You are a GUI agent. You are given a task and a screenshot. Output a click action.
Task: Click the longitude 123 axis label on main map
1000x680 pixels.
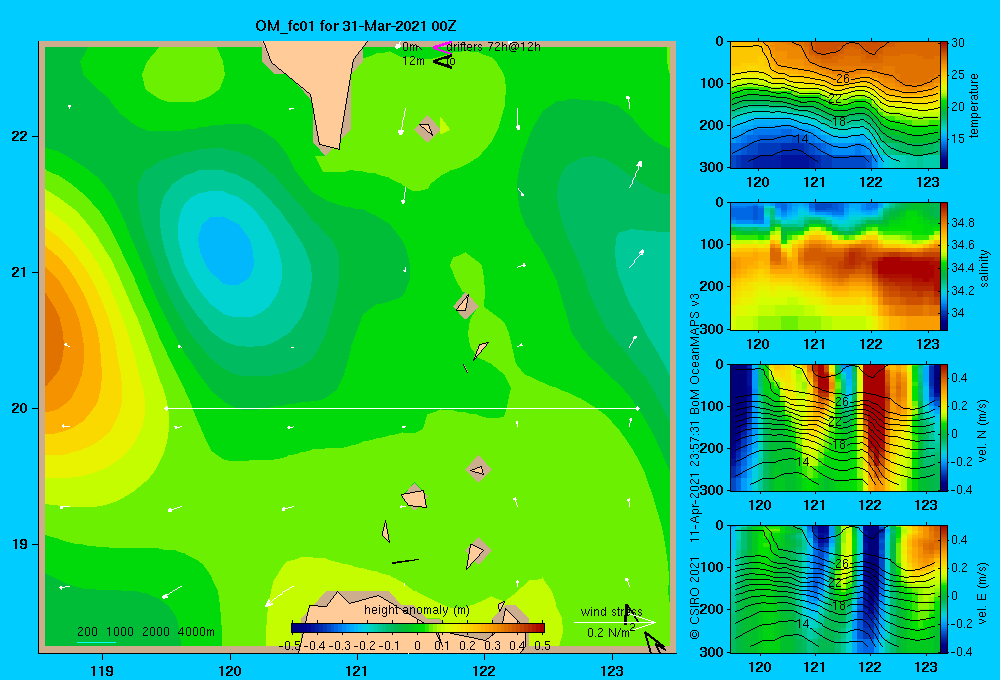coord(612,670)
